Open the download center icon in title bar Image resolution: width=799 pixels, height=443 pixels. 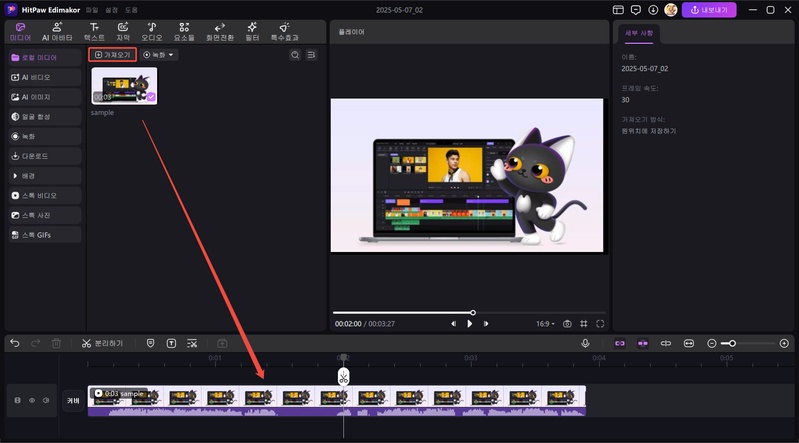(653, 10)
